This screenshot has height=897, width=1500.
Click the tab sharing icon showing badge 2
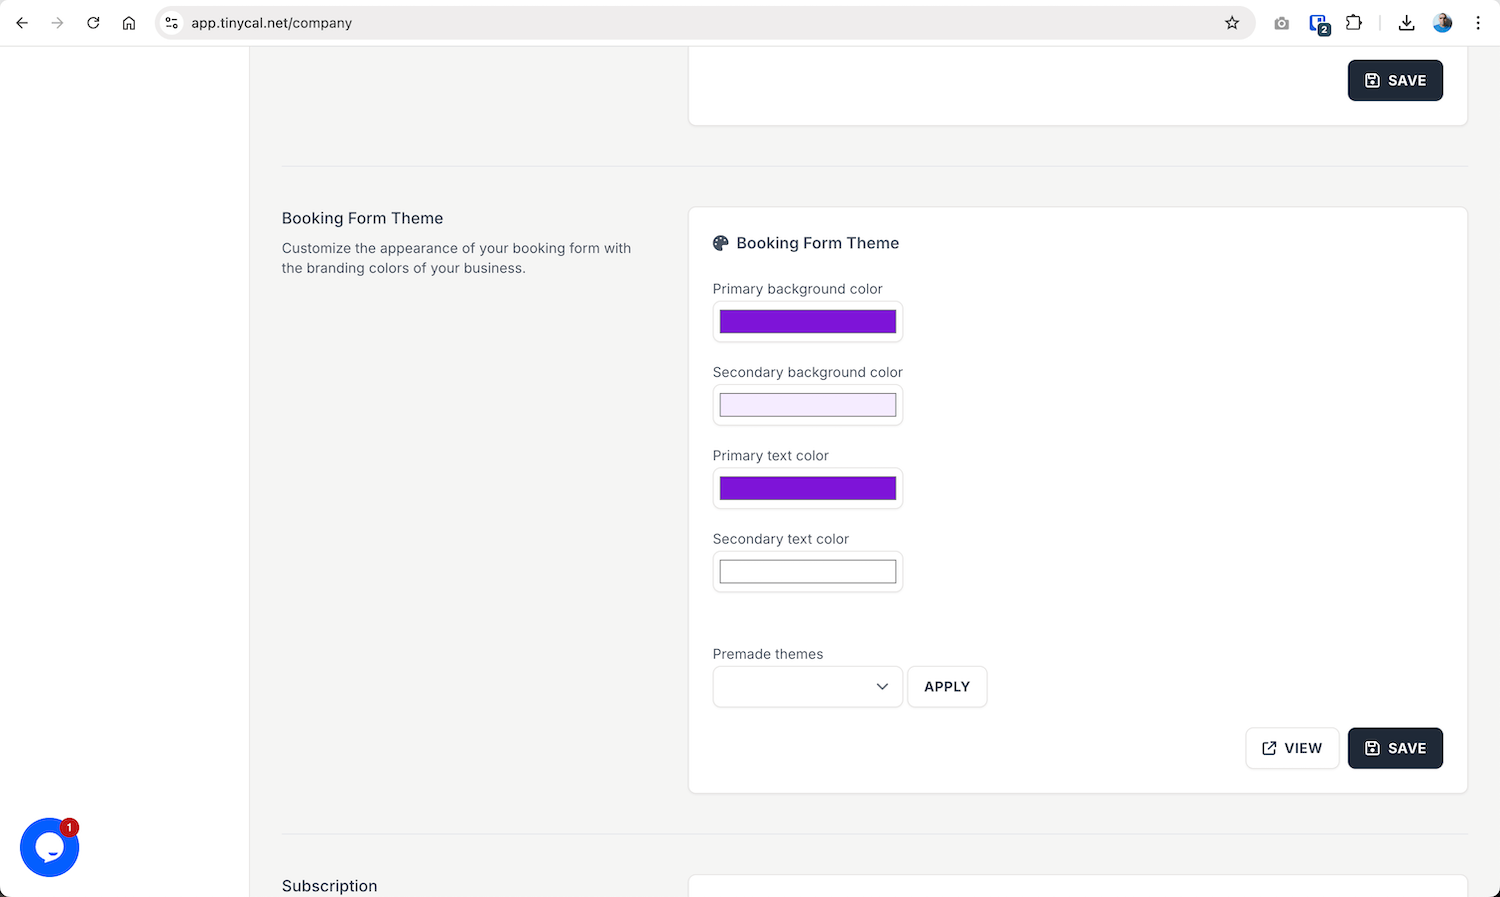point(1317,22)
